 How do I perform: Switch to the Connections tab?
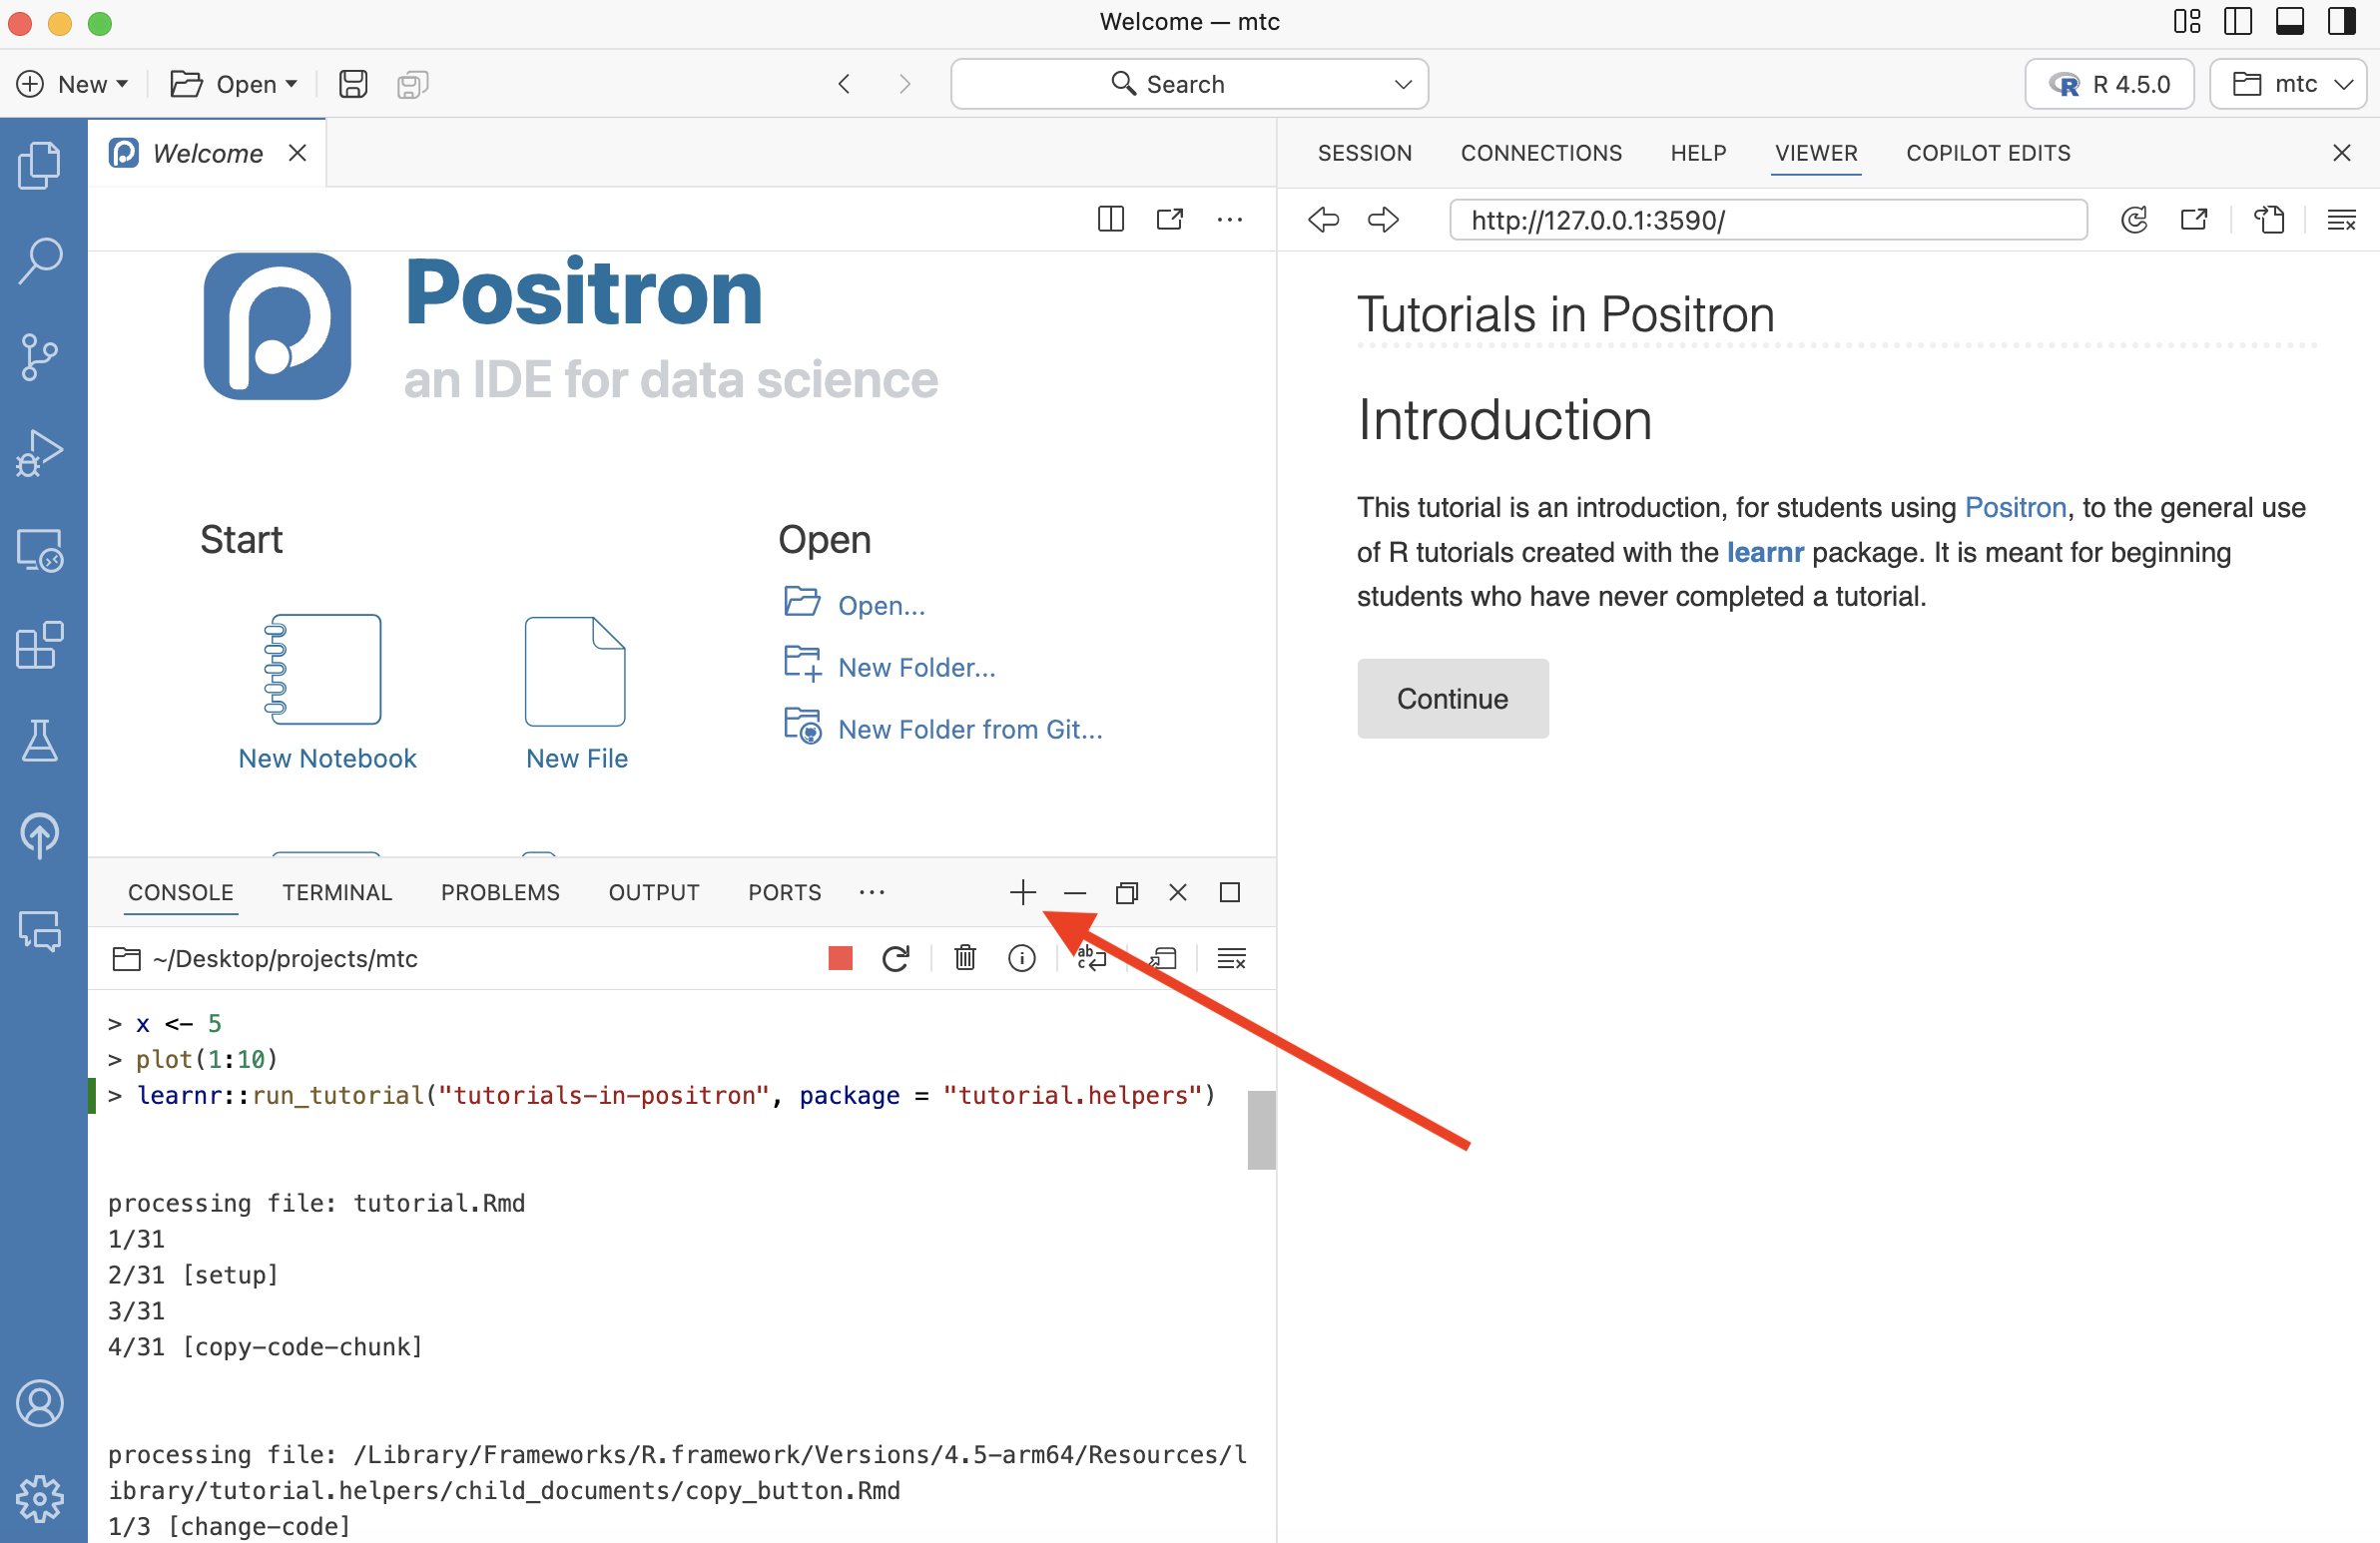click(1541, 153)
